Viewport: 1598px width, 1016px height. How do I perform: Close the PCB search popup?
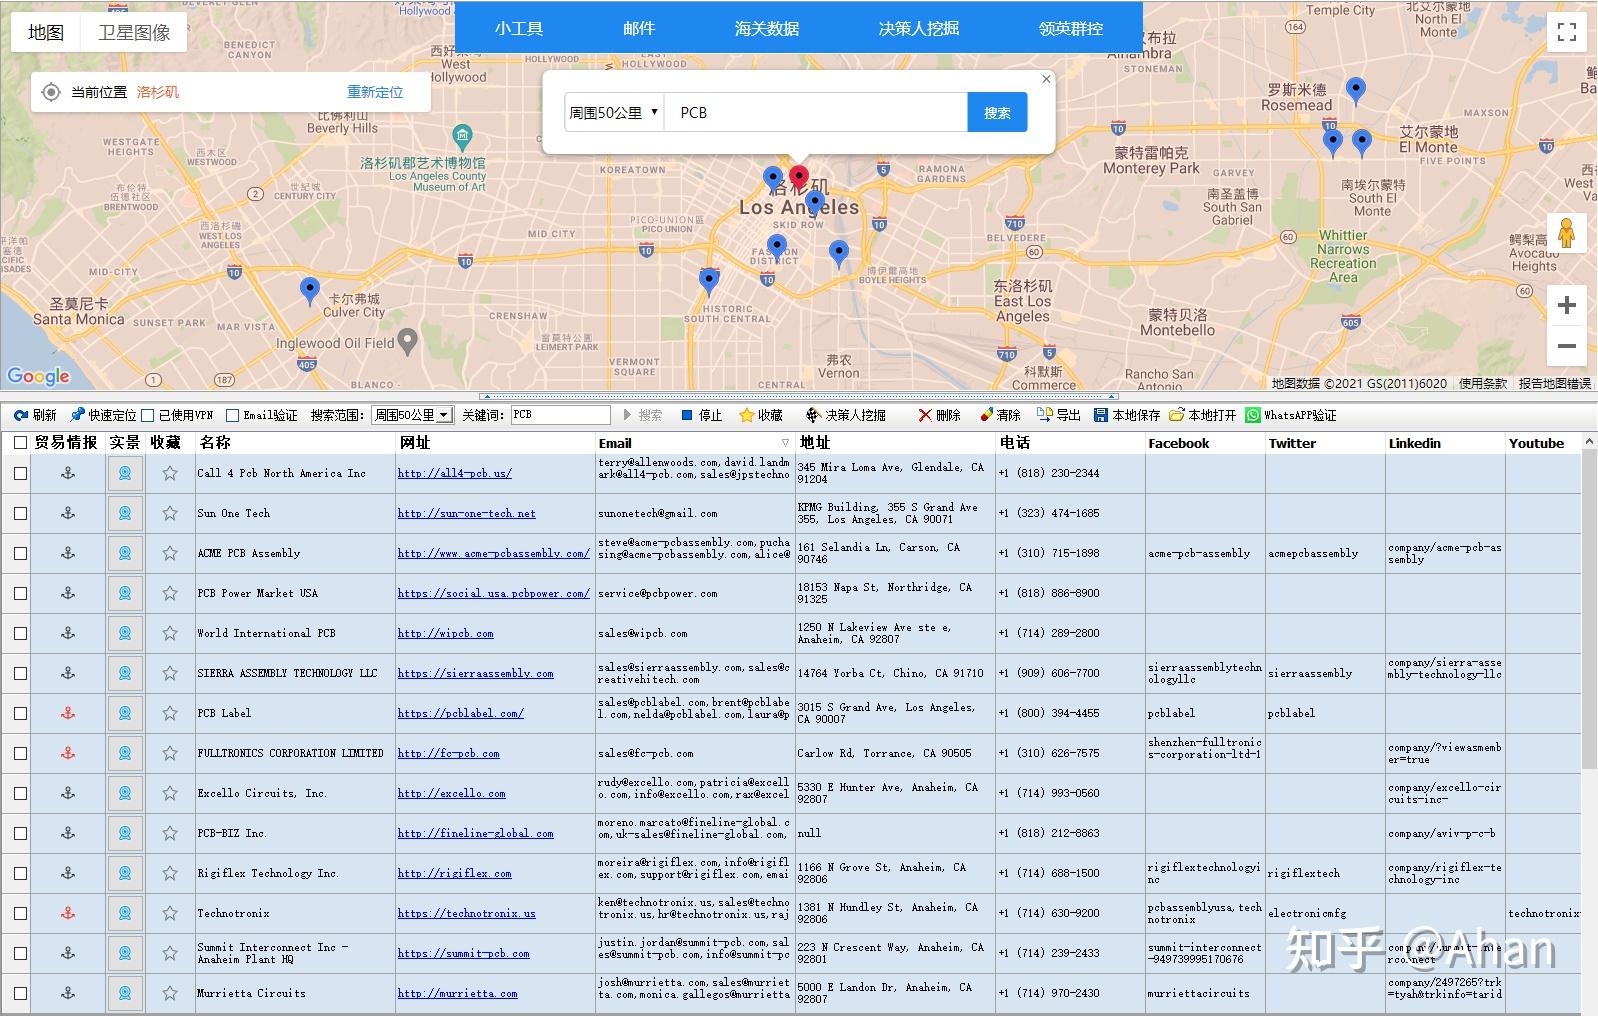point(1047,79)
